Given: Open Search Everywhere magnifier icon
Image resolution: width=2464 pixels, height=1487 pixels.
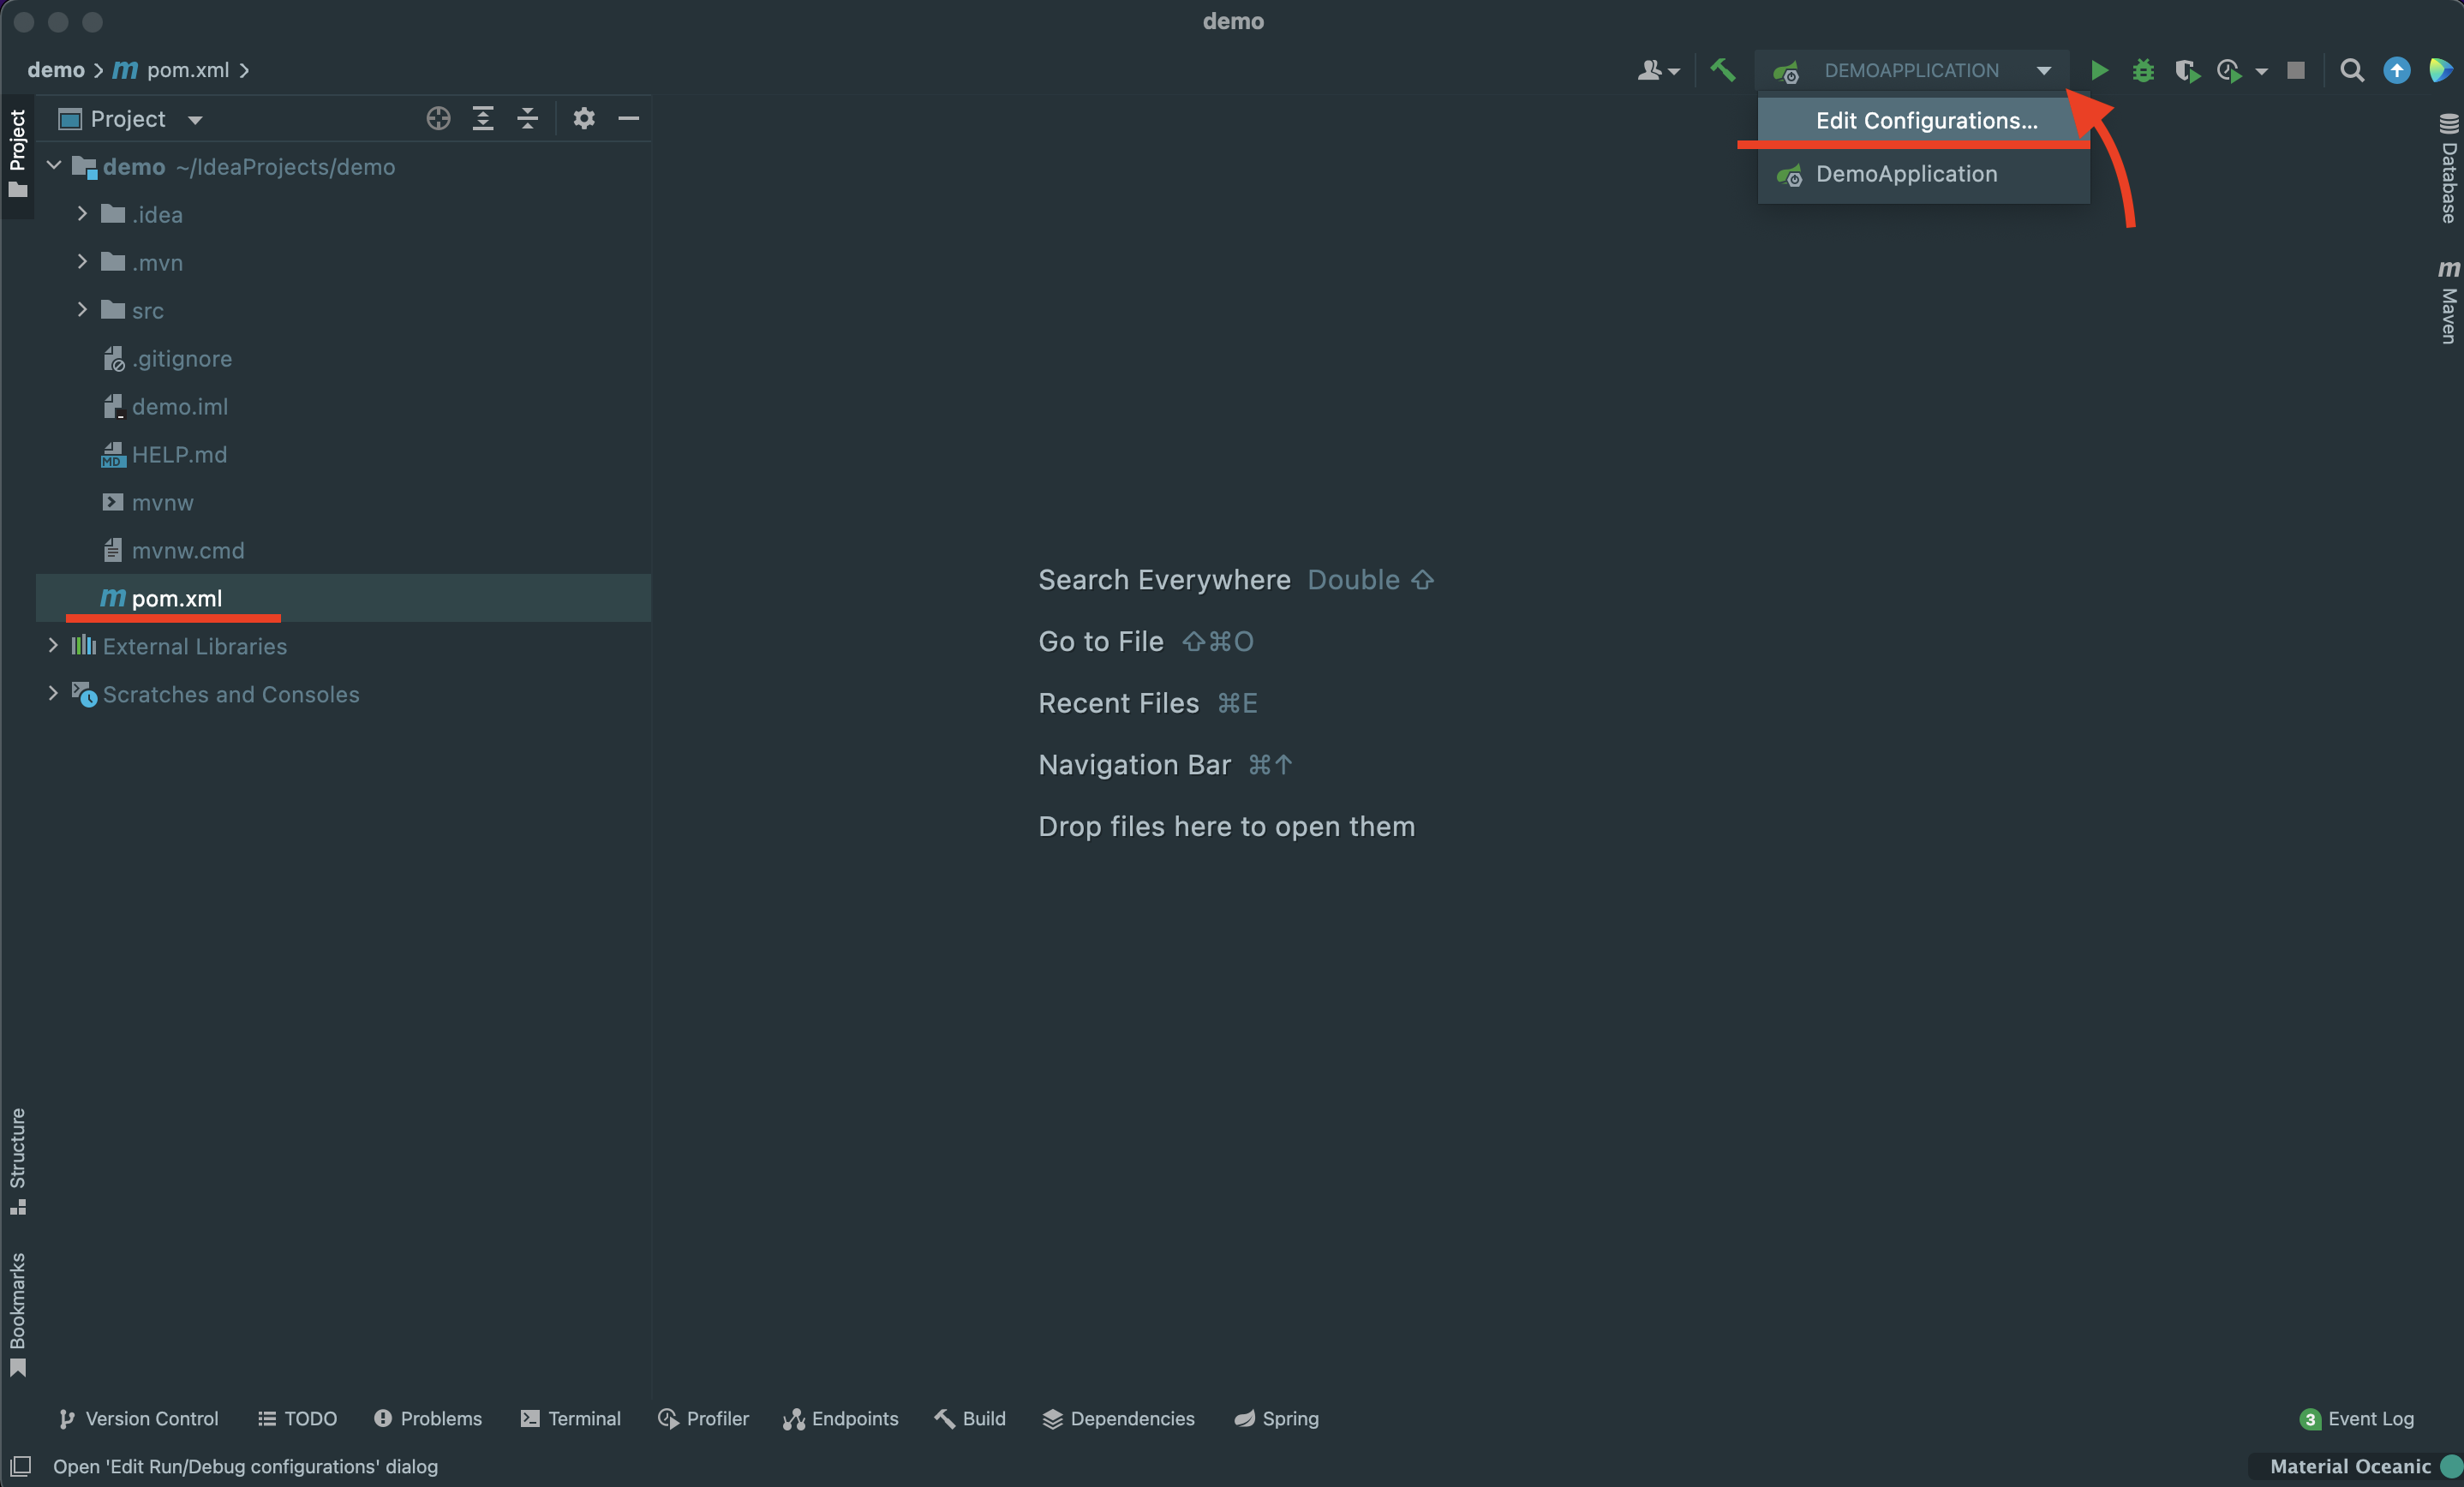Looking at the screenshot, I should click(2351, 70).
